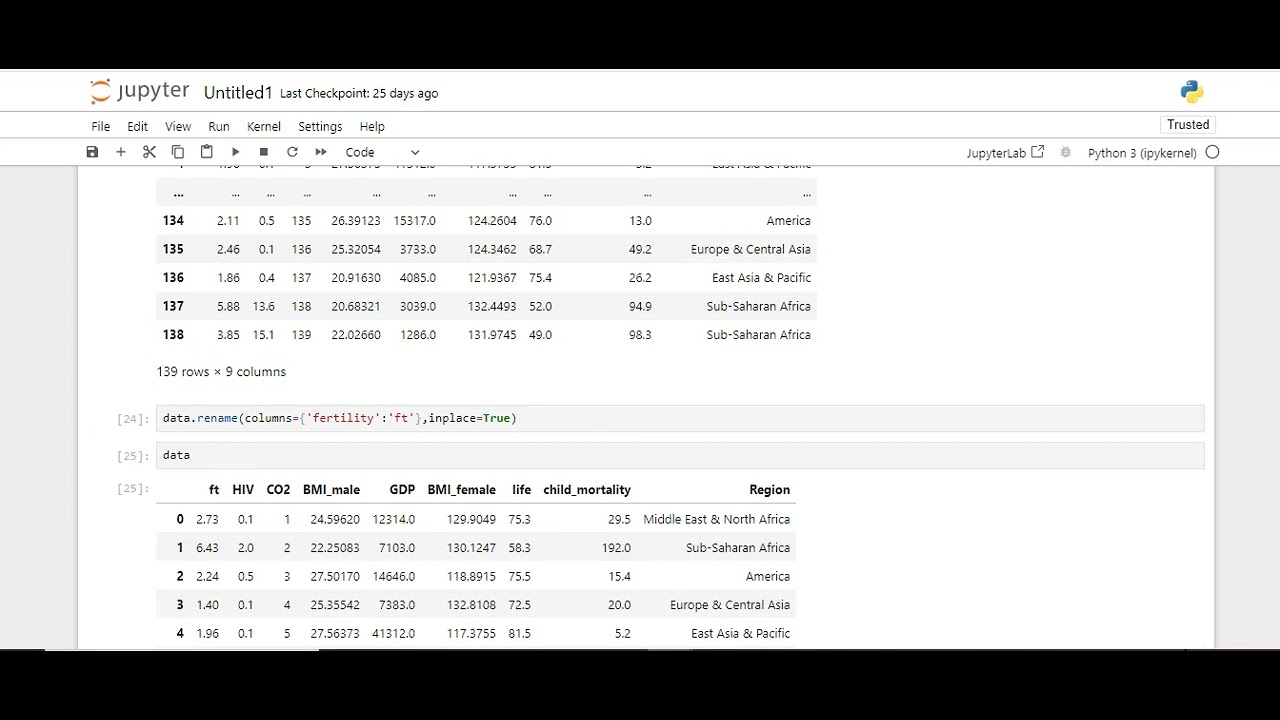The height and width of the screenshot is (720, 1280).
Task: Click life value 81.5
Action: point(519,633)
